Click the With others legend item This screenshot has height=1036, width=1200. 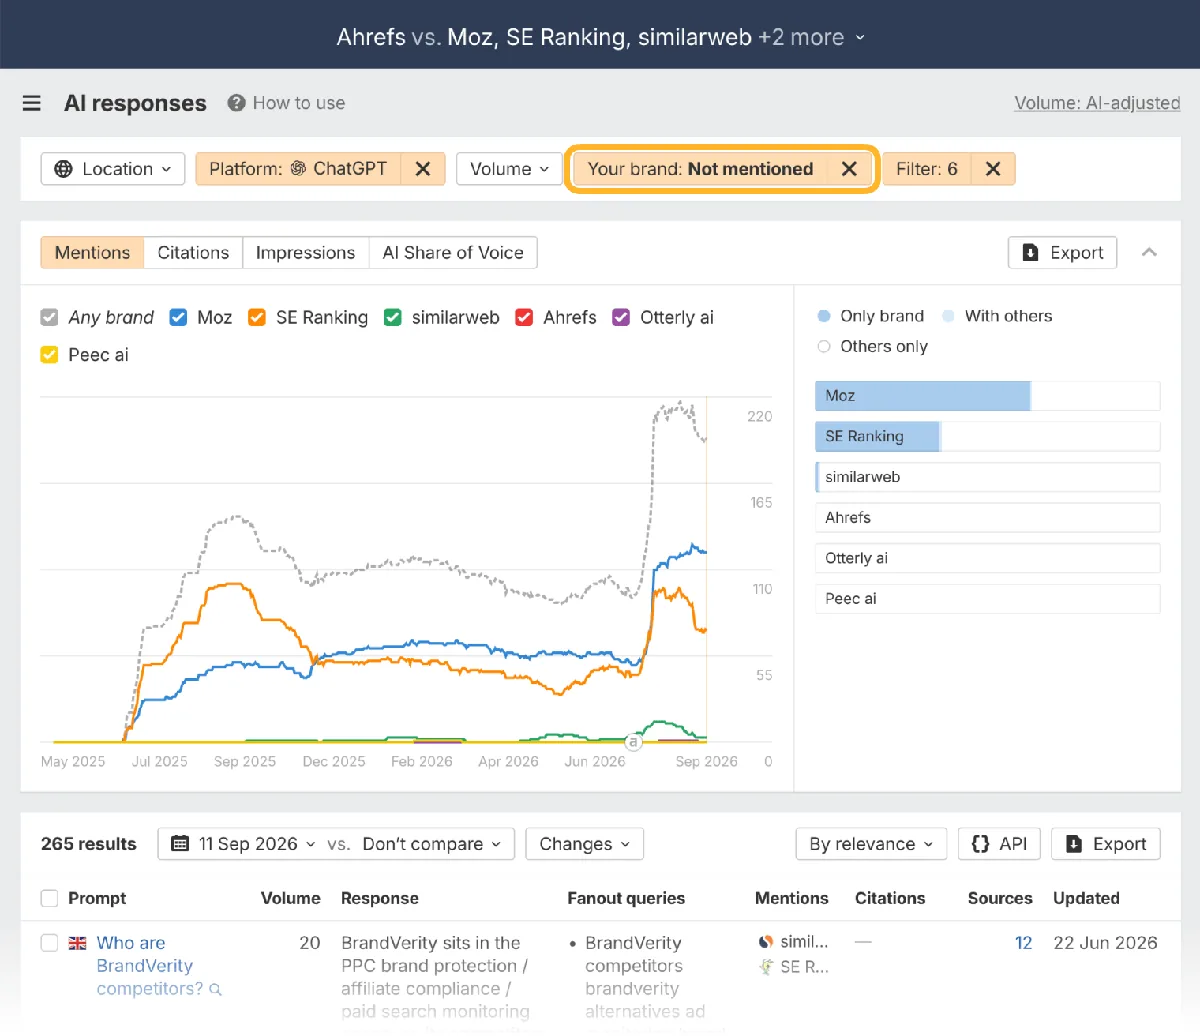(997, 316)
